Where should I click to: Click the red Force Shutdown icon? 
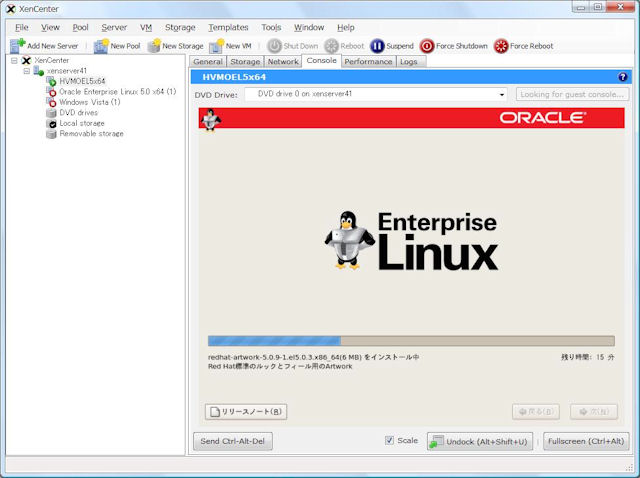tap(427, 46)
